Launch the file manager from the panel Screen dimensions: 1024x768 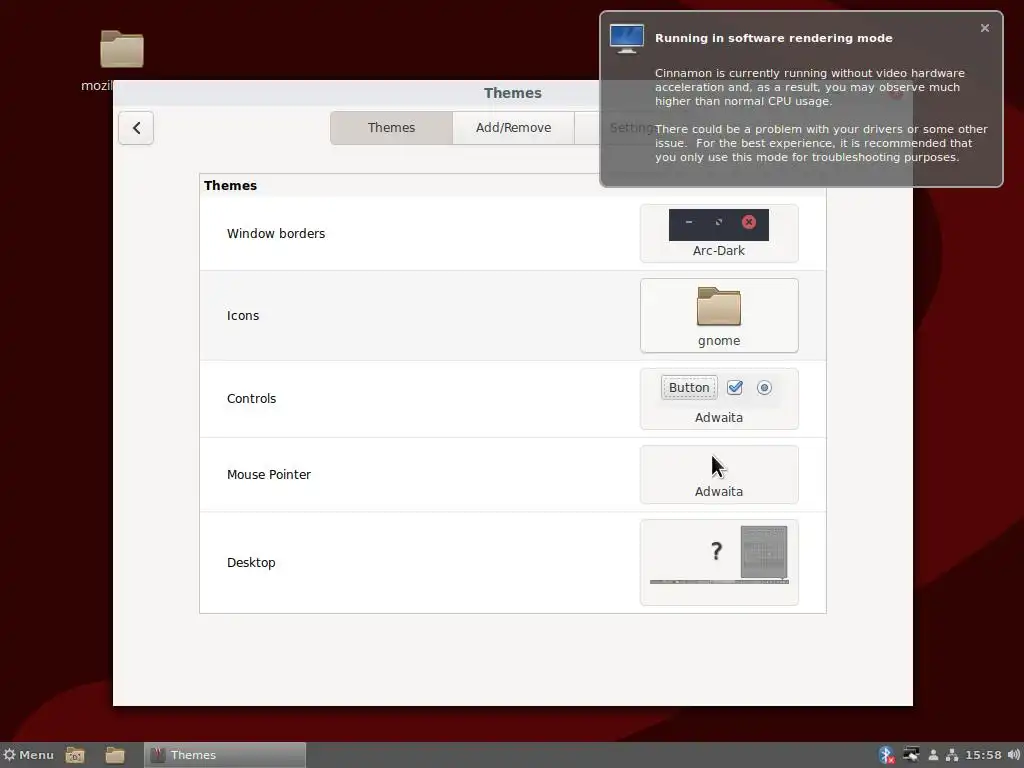(115, 755)
